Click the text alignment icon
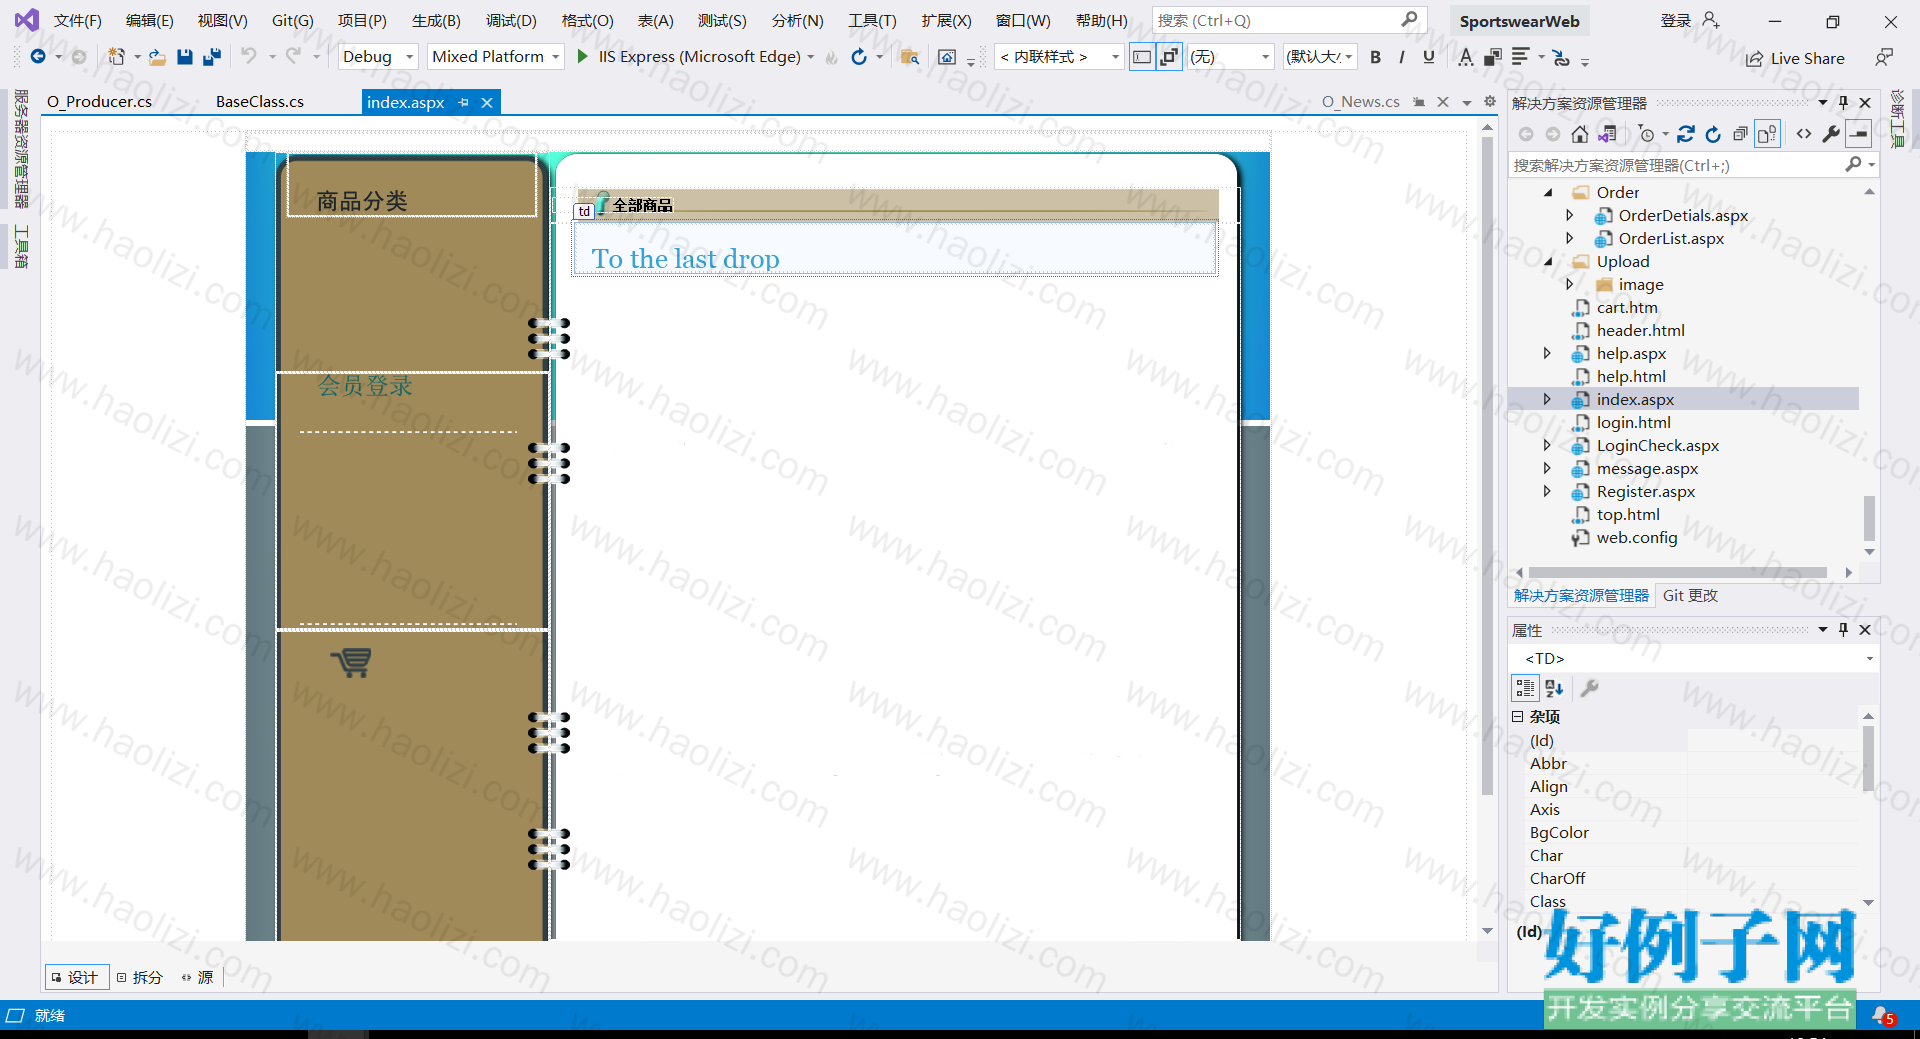This screenshot has height=1039, width=1920. pyautogui.click(x=1521, y=57)
